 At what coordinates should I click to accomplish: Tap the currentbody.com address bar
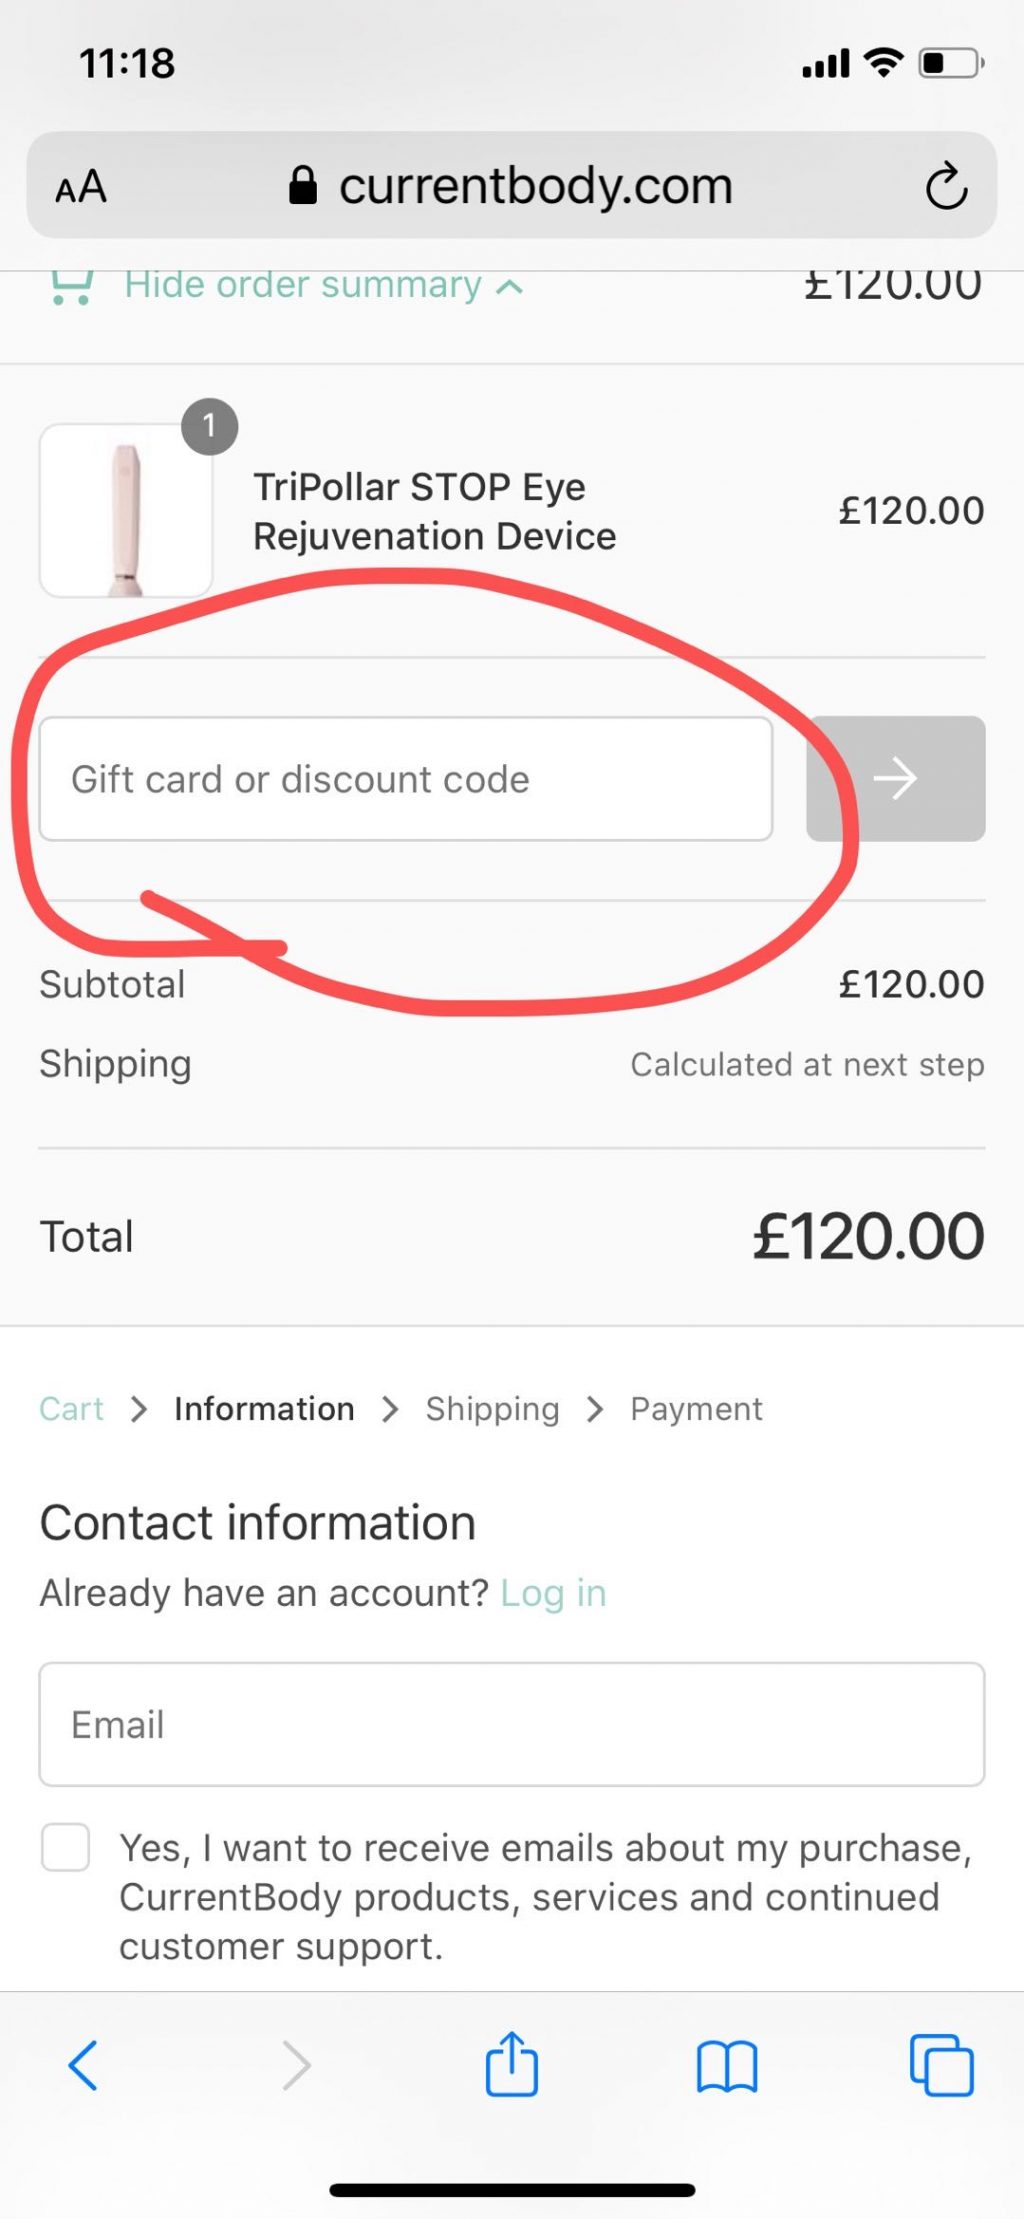pos(511,187)
